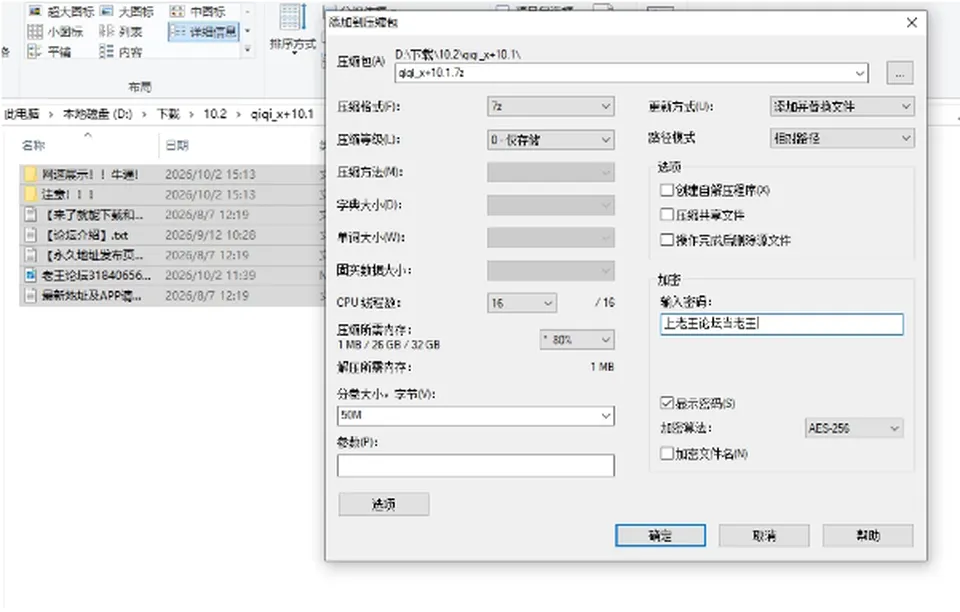The image size is (960, 612).
Task: Open the 路径模式 dropdown
Action: (842, 138)
